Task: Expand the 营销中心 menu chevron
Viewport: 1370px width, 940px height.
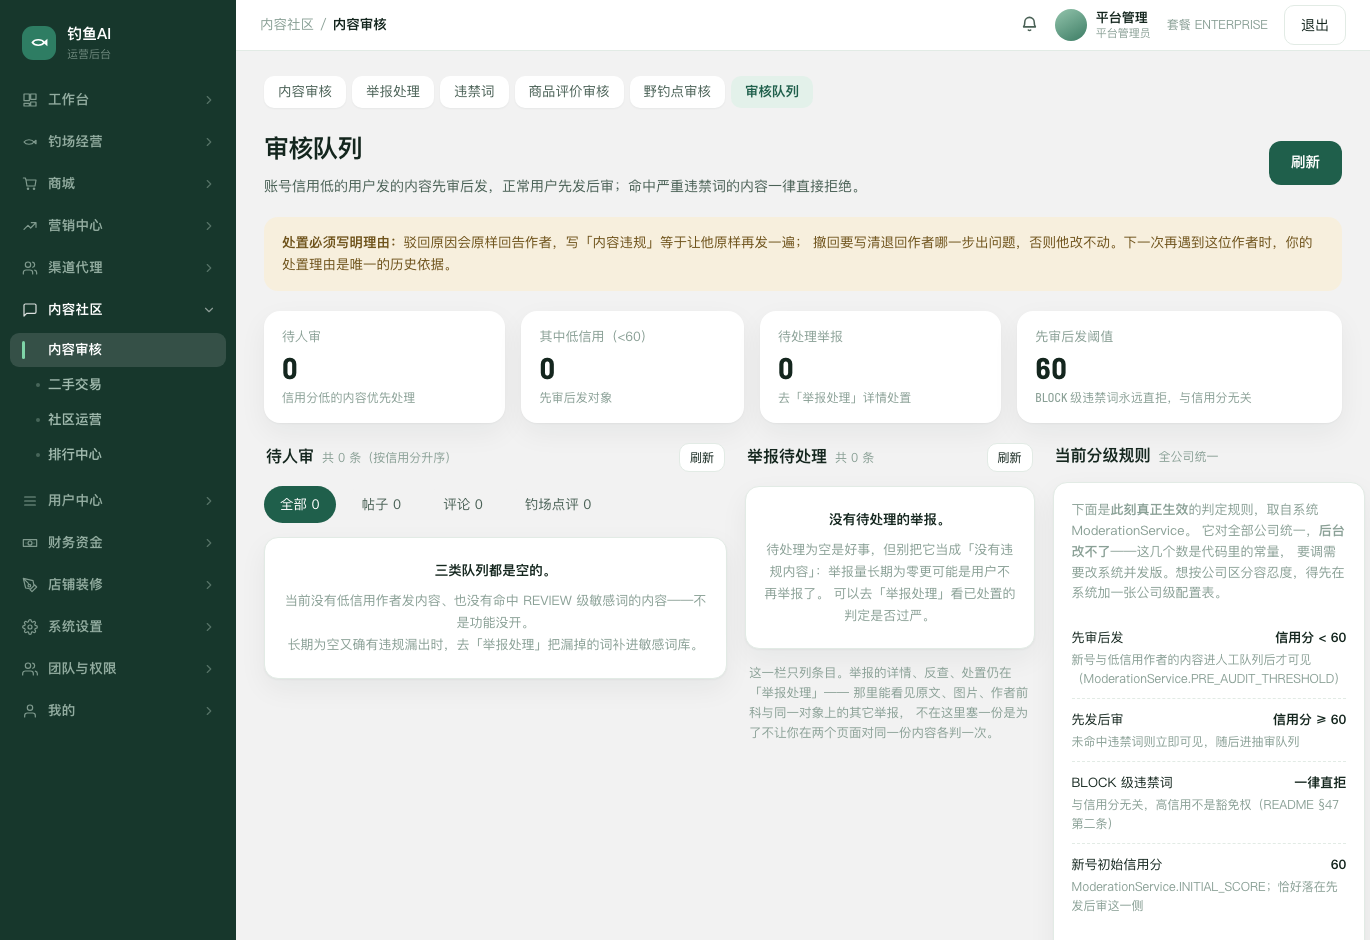Action: [x=209, y=226]
